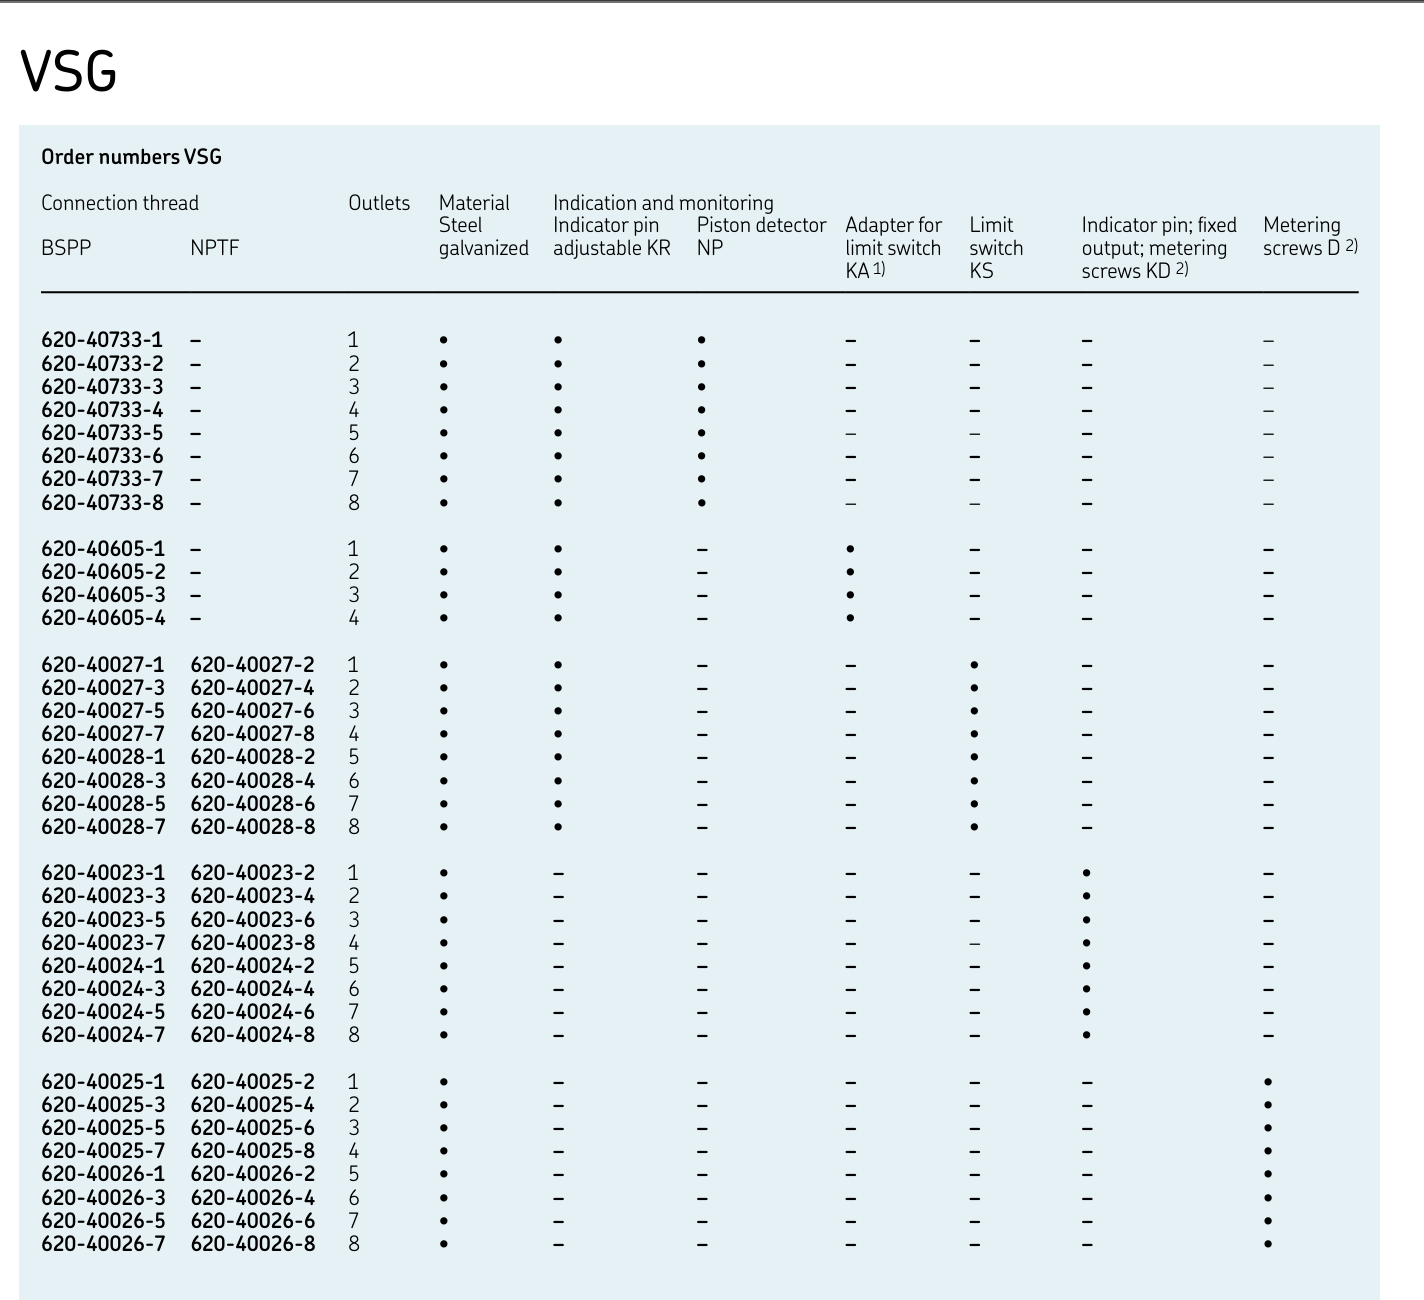Select NPTF order number 620-40025-4
This screenshot has height=1300, width=1424.
[252, 1105]
